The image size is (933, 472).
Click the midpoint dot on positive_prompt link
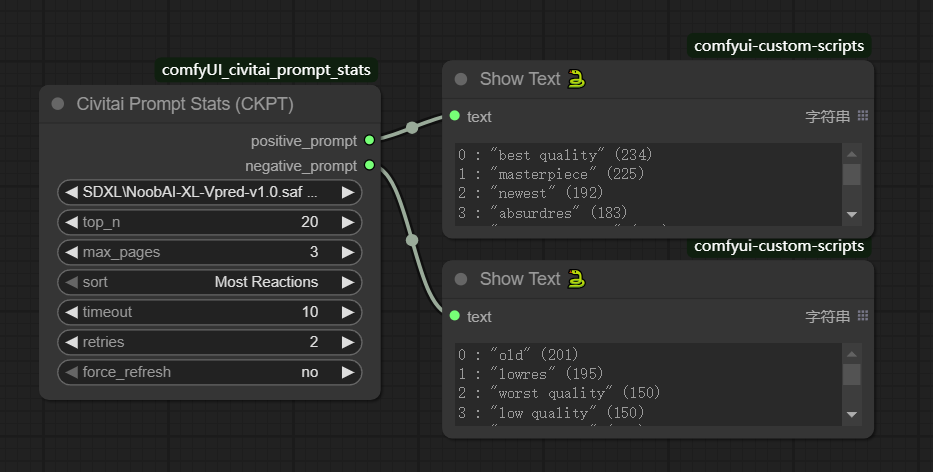[x=412, y=127]
